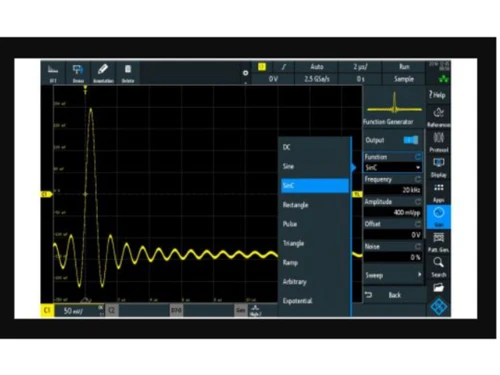Toggle the generator Output switch

pyautogui.click(x=411, y=140)
